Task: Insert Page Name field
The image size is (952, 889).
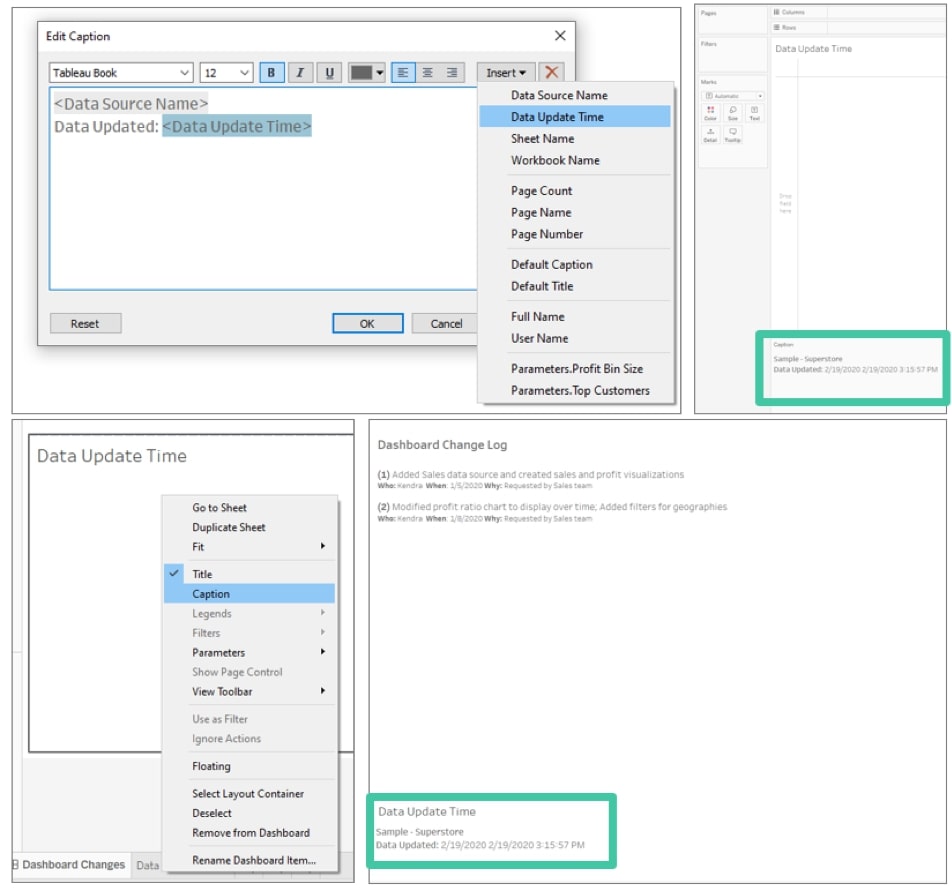Action: coord(575,213)
